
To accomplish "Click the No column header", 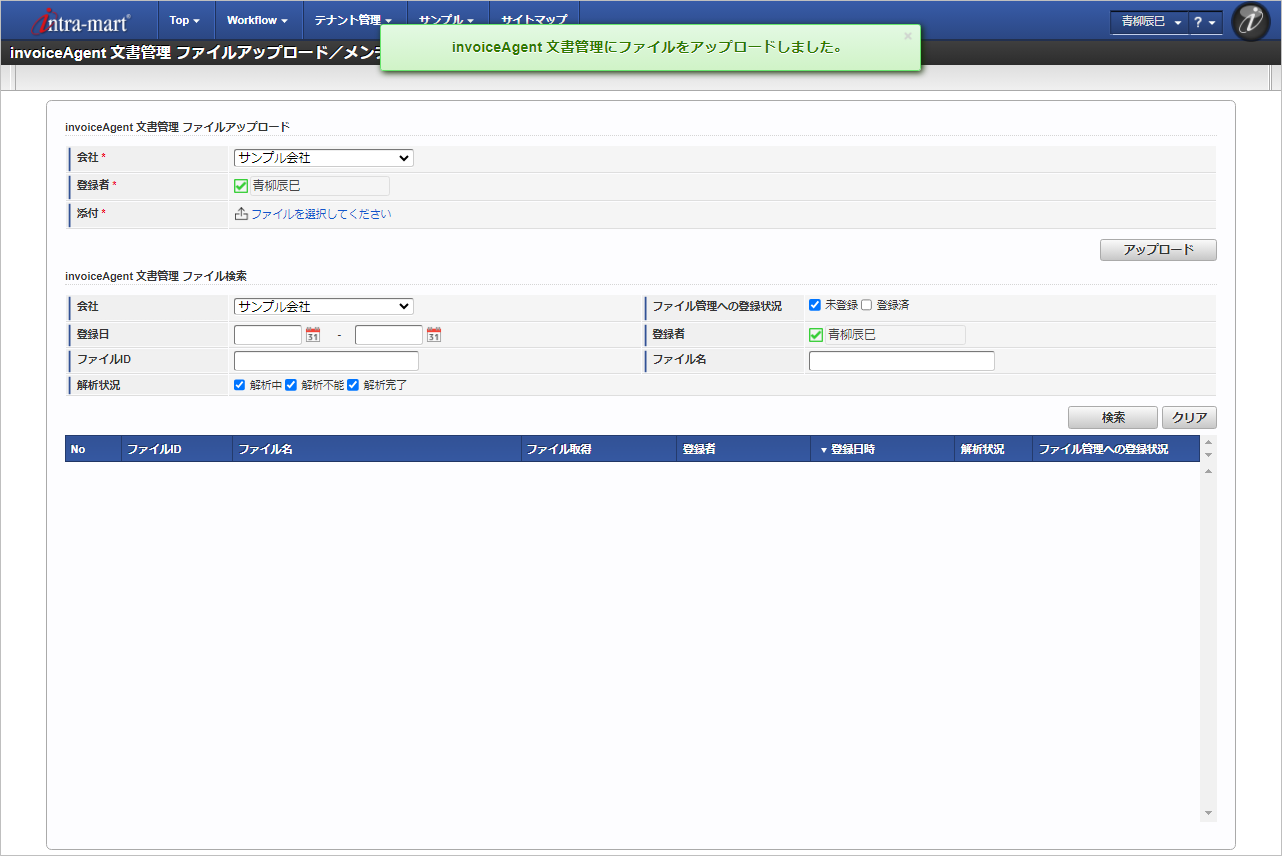I will [93, 449].
